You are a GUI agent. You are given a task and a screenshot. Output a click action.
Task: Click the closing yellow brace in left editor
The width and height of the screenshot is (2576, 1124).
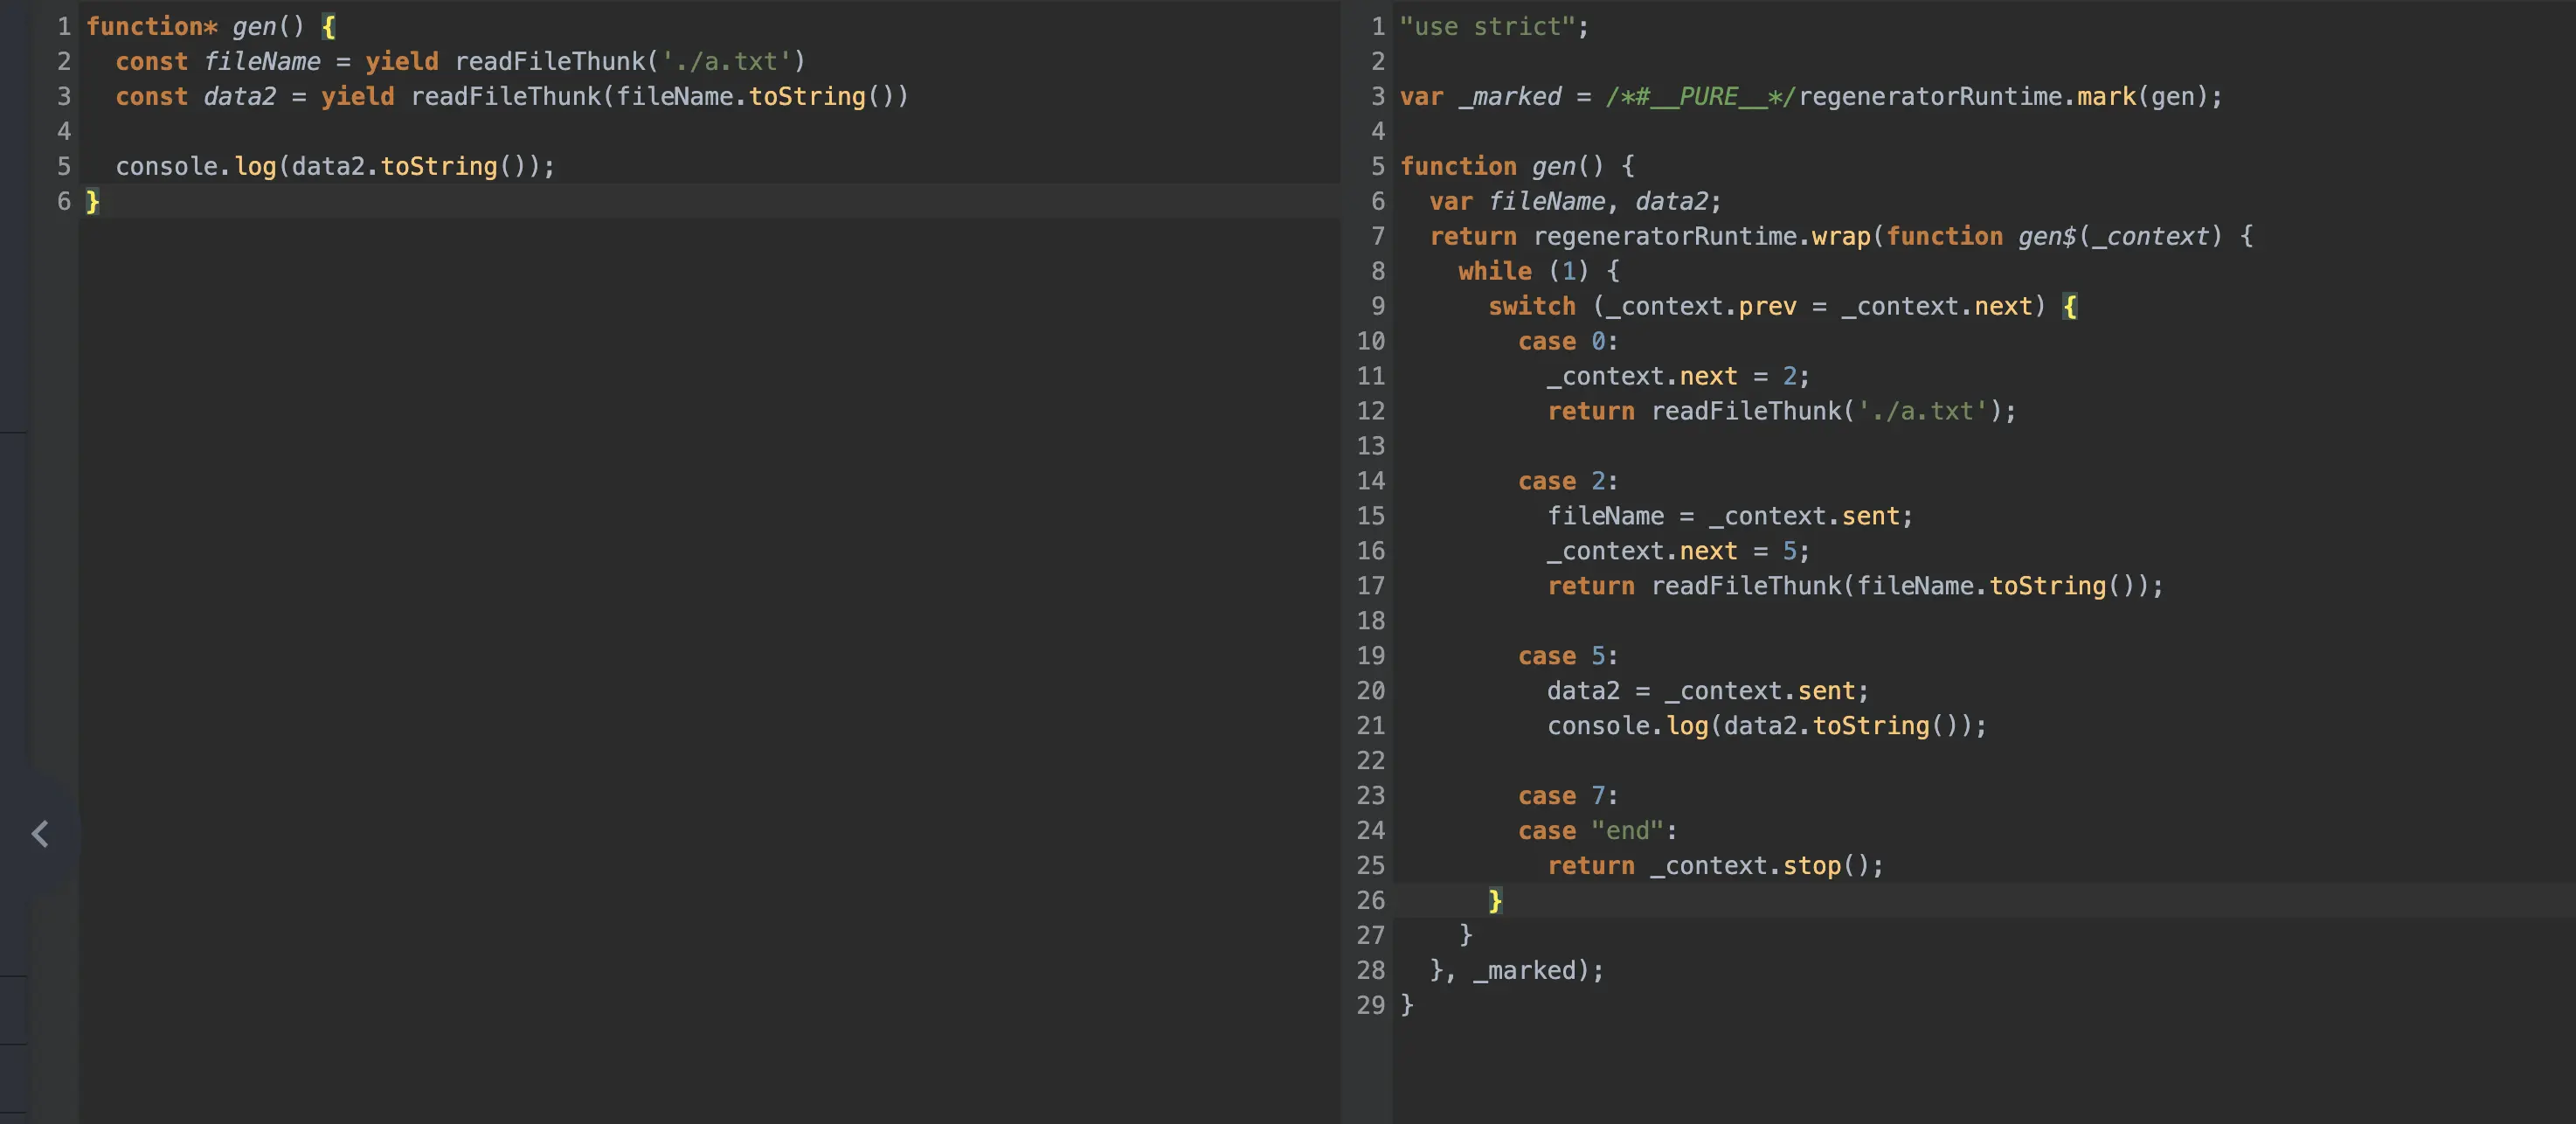[93, 201]
